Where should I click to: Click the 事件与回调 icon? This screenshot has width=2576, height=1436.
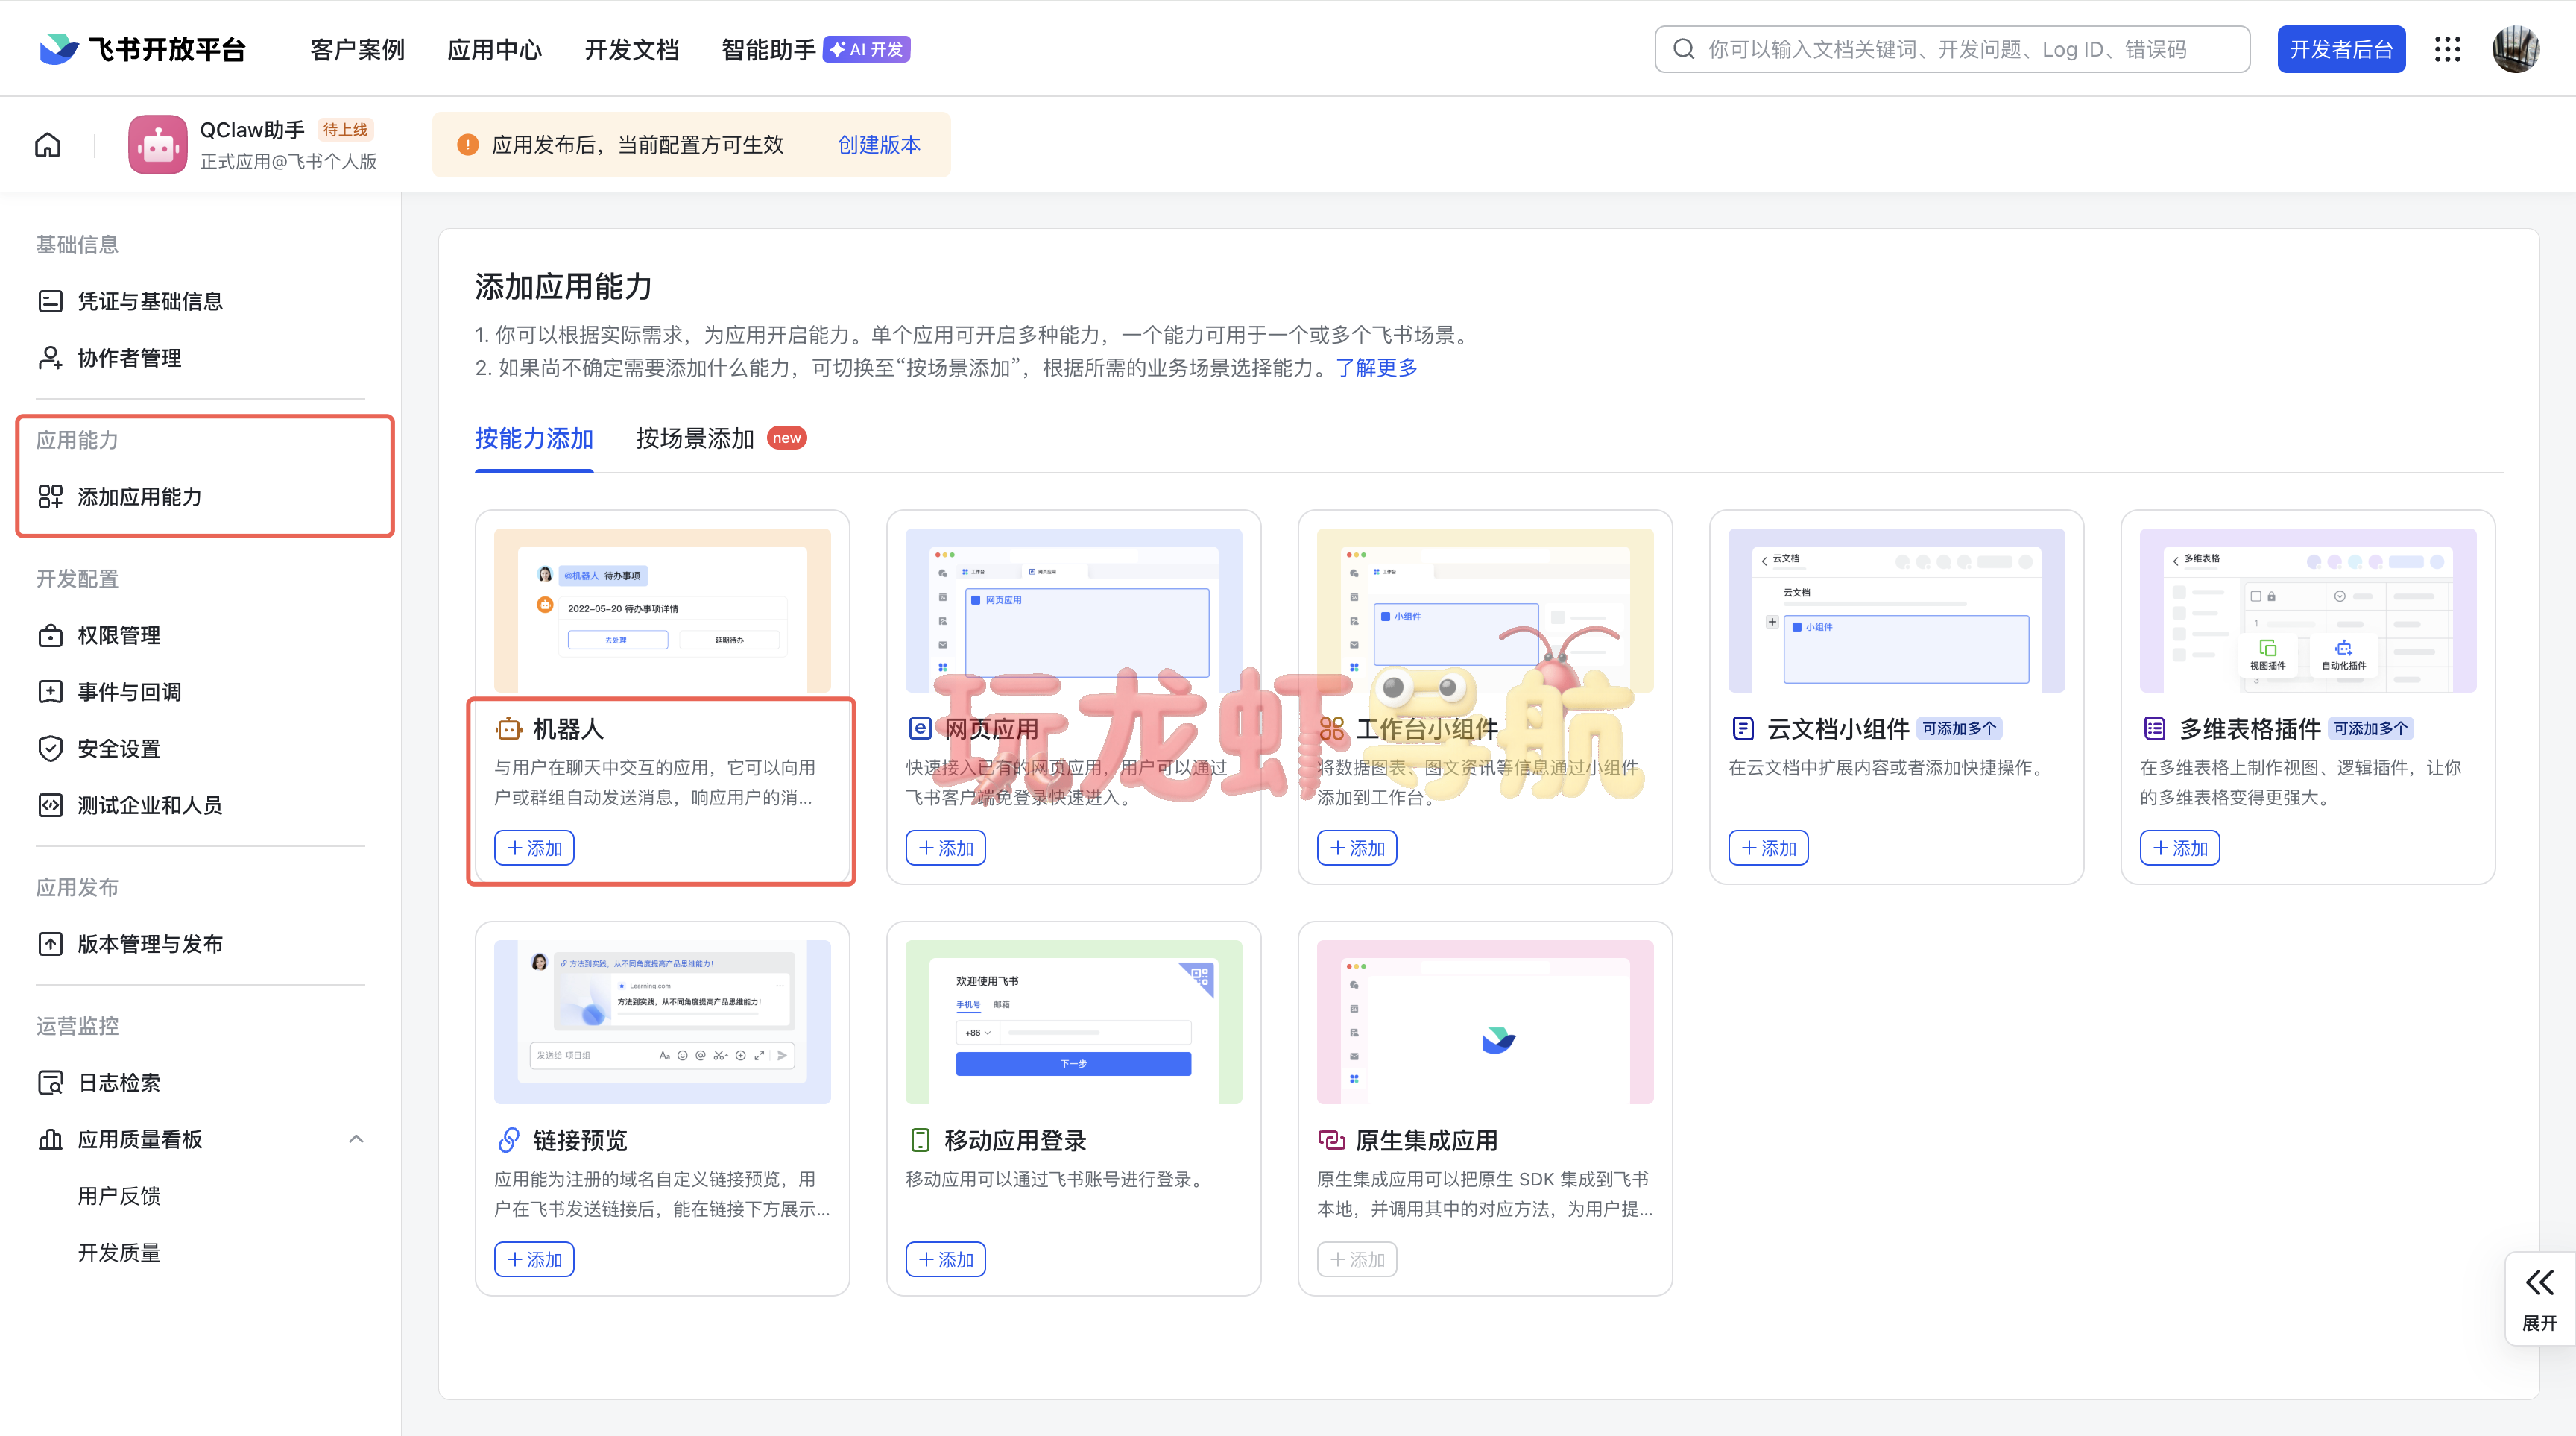(50, 692)
